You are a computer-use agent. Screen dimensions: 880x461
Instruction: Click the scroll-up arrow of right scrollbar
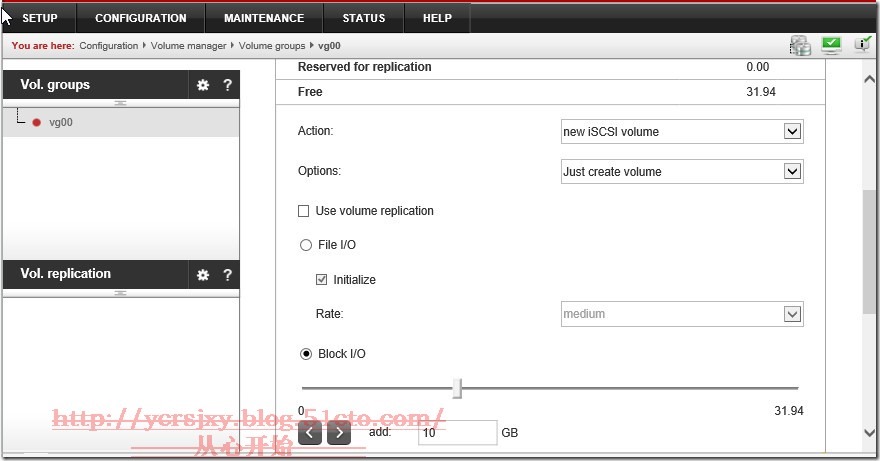[869, 80]
